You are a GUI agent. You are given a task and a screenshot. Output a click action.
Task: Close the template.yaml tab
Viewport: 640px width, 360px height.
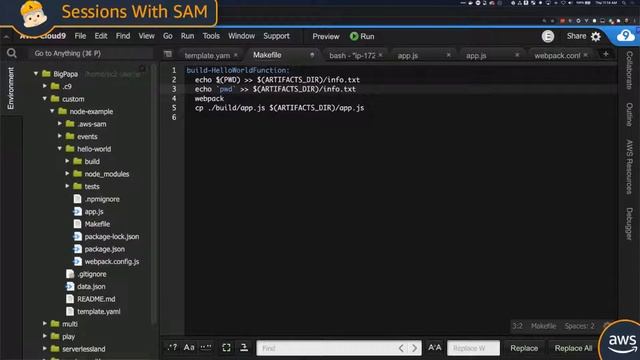[x=236, y=55]
